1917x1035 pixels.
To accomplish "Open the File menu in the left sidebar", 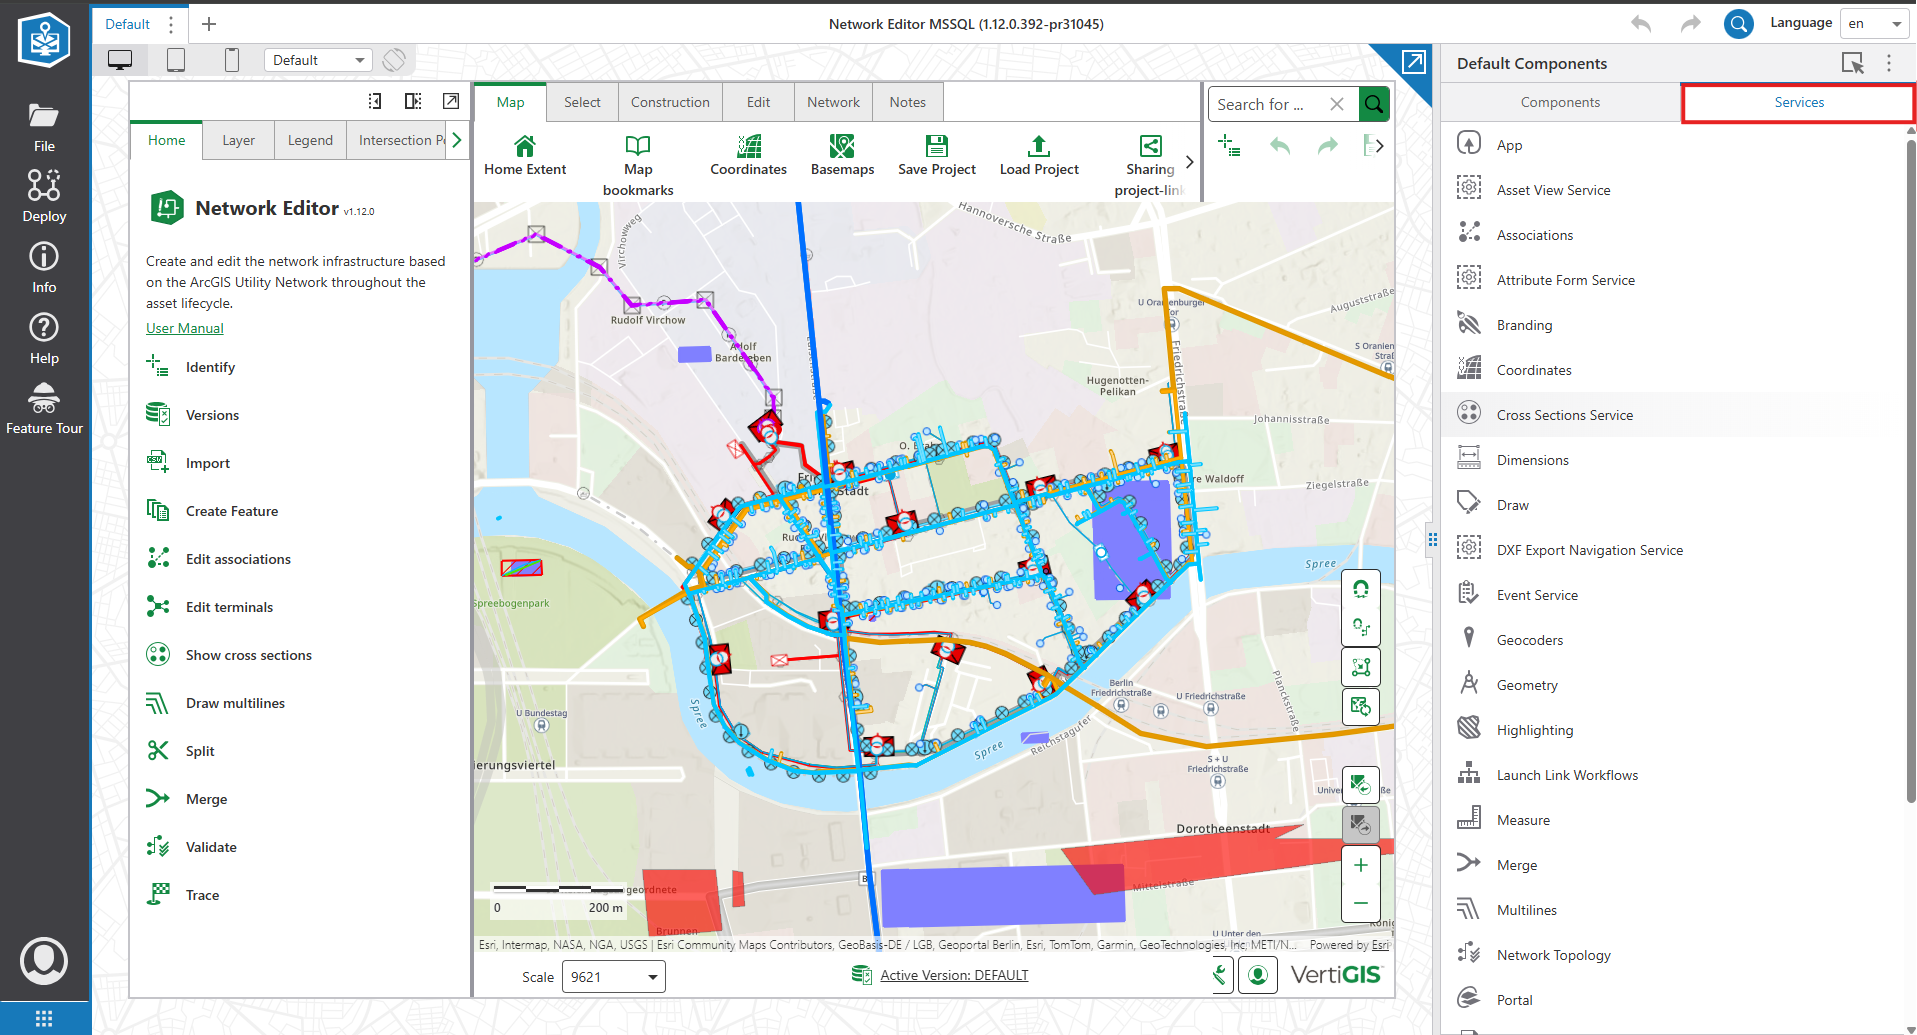I will (44, 127).
